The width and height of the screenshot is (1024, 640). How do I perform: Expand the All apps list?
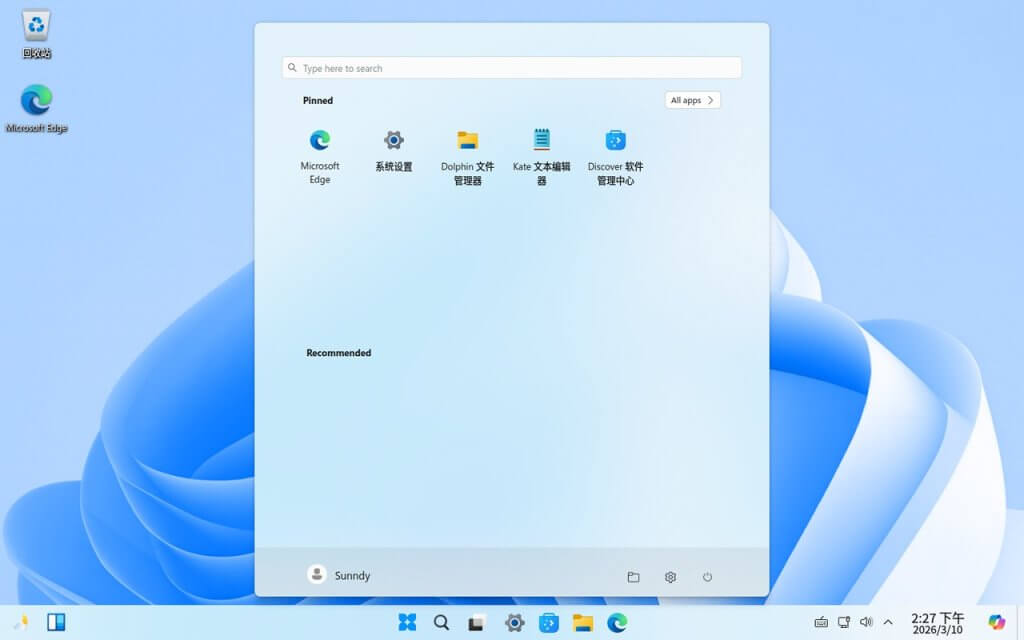point(692,100)
